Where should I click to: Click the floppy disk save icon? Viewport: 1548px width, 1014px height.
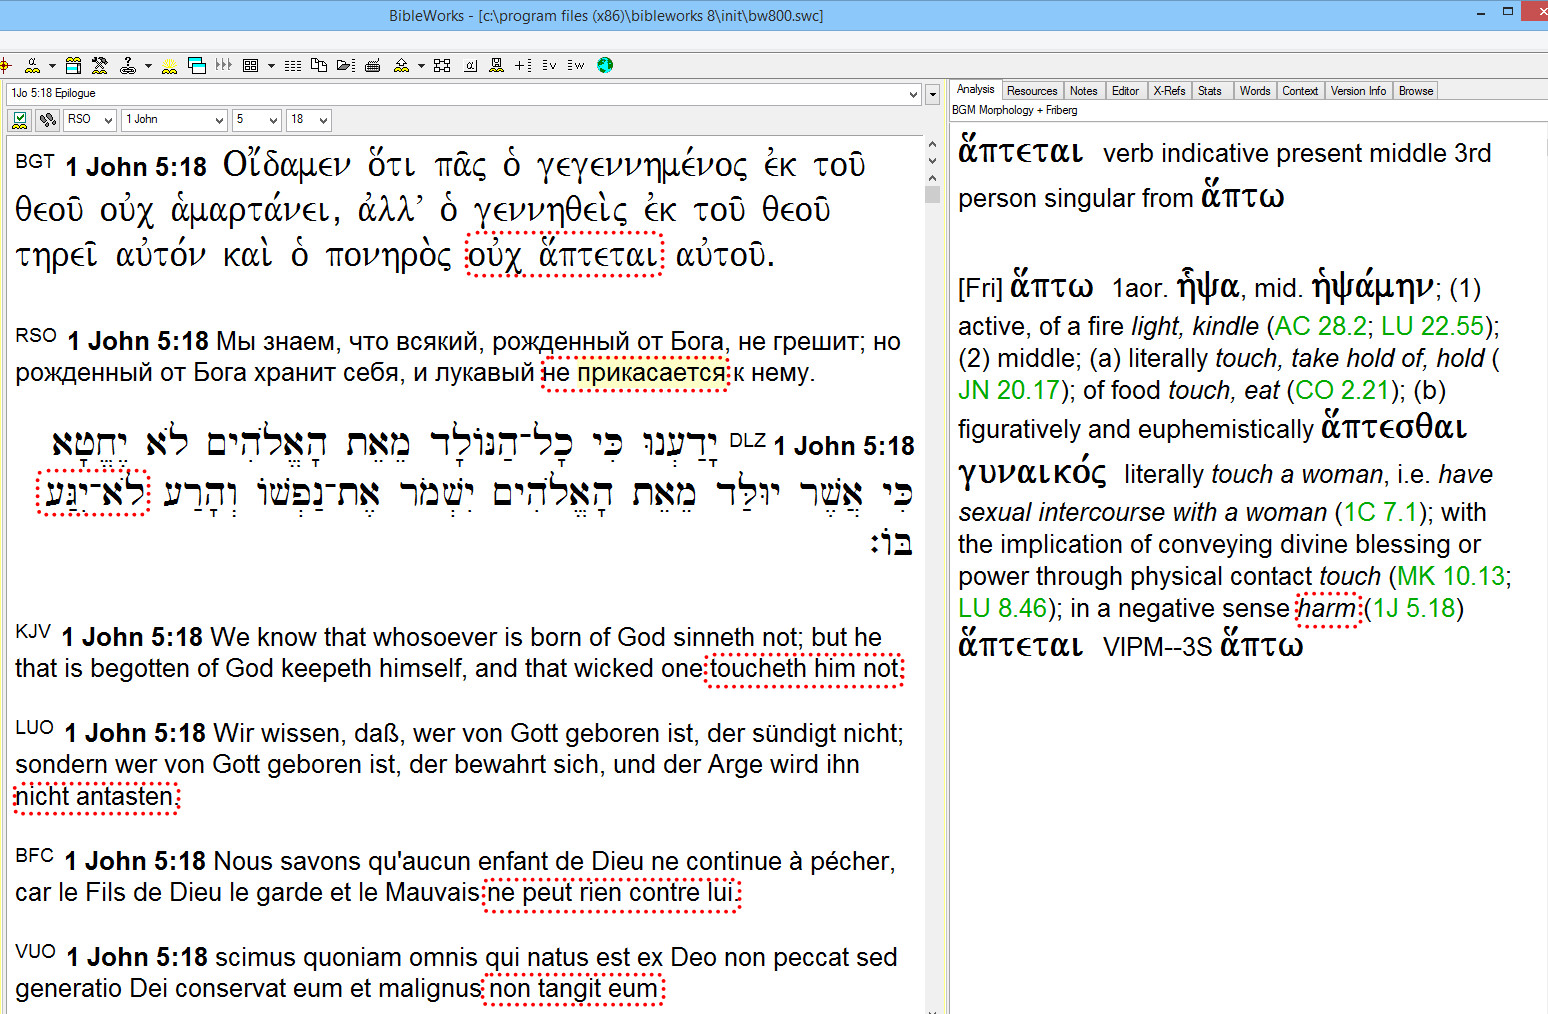pyautogui.click(x=496, y=66)
